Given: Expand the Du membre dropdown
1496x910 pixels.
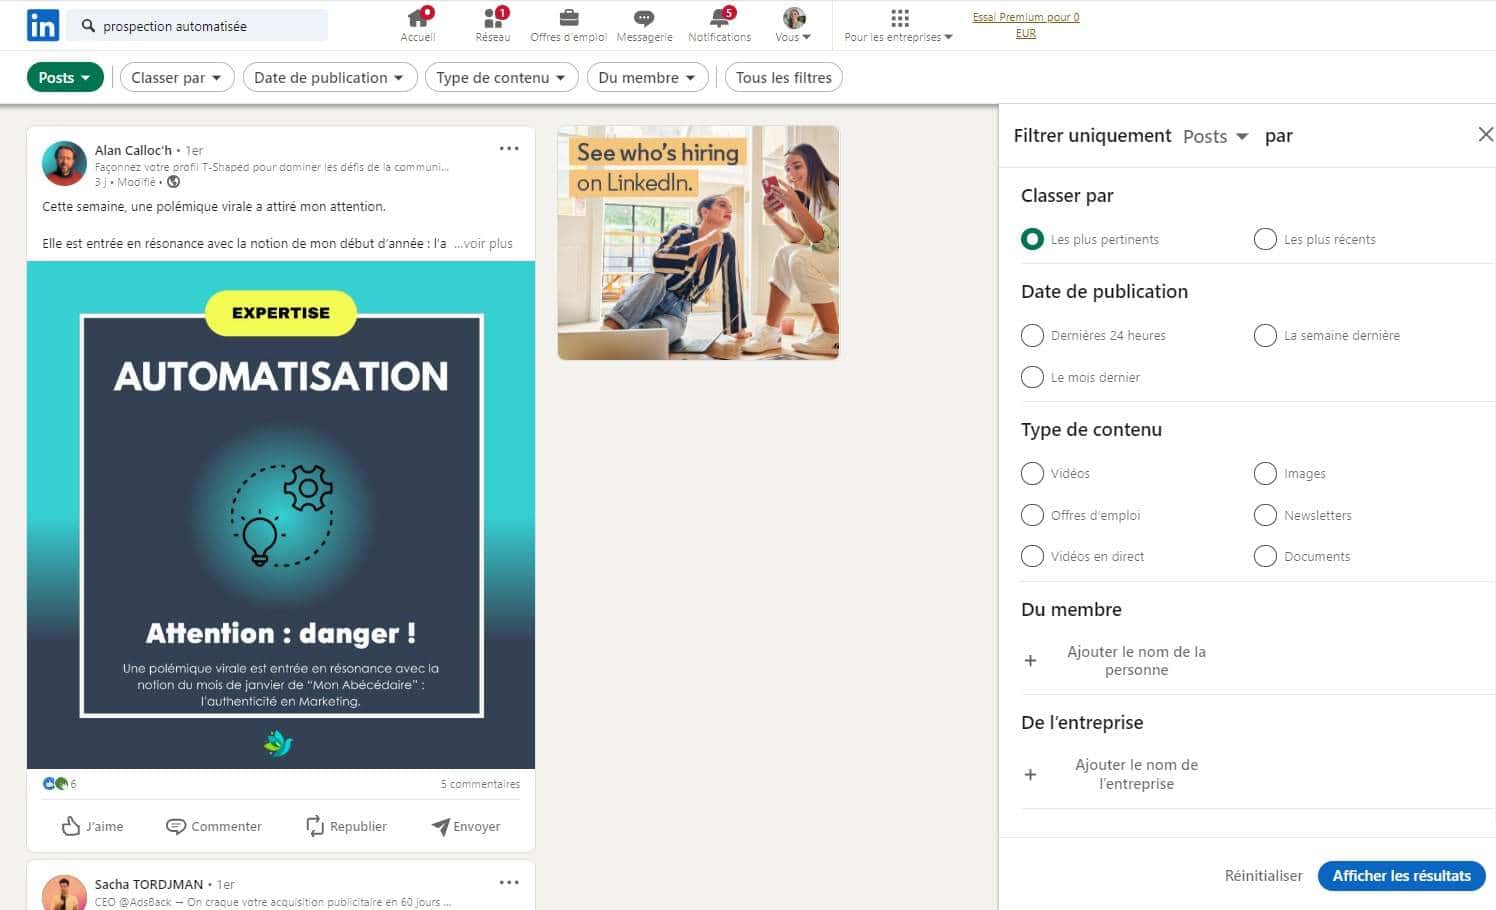Looking at the screenshot, I should 647,77.
